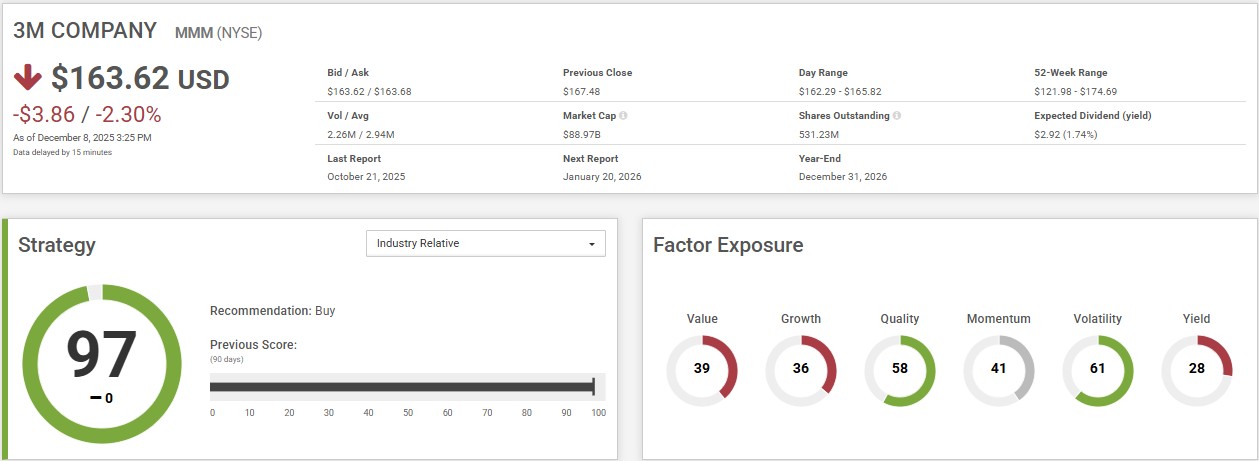Click the Shares Outstanding info icon
This screenshot has width=1259, height=461.
(896, 116)
